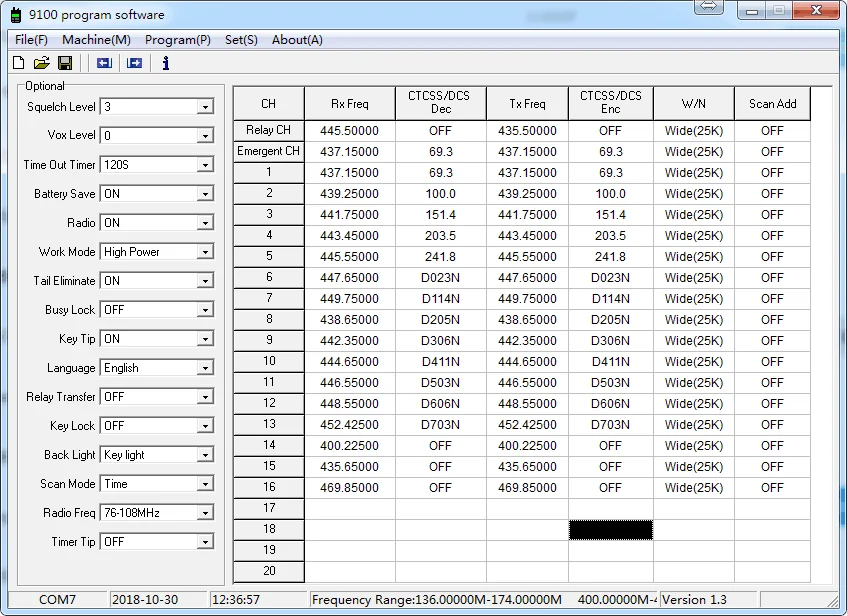
Task: Click the Relay CH row header
Action: [x=268, y=130]
